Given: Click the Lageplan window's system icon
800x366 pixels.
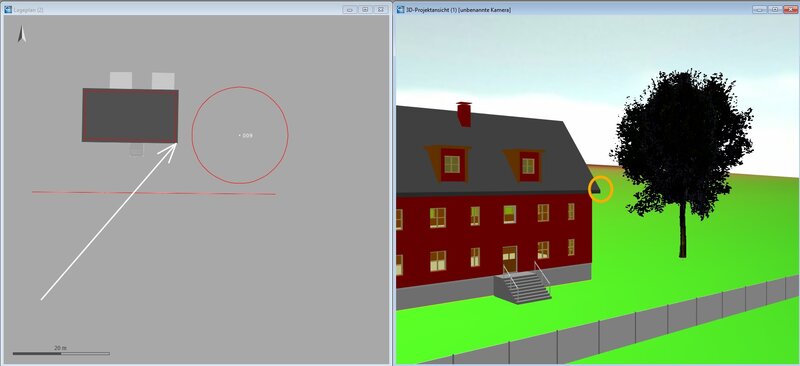Looking at the screenshot, I should (8, 9).
